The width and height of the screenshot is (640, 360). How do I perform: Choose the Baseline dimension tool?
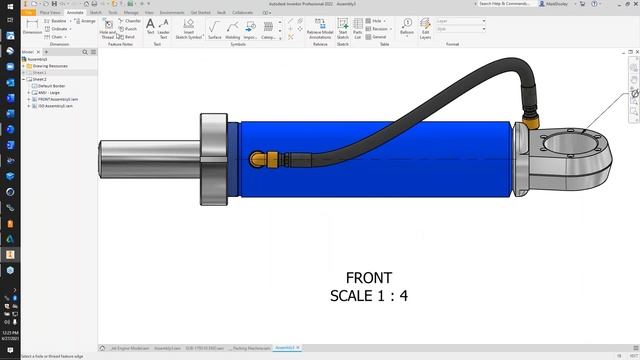[x=56, y=21]
